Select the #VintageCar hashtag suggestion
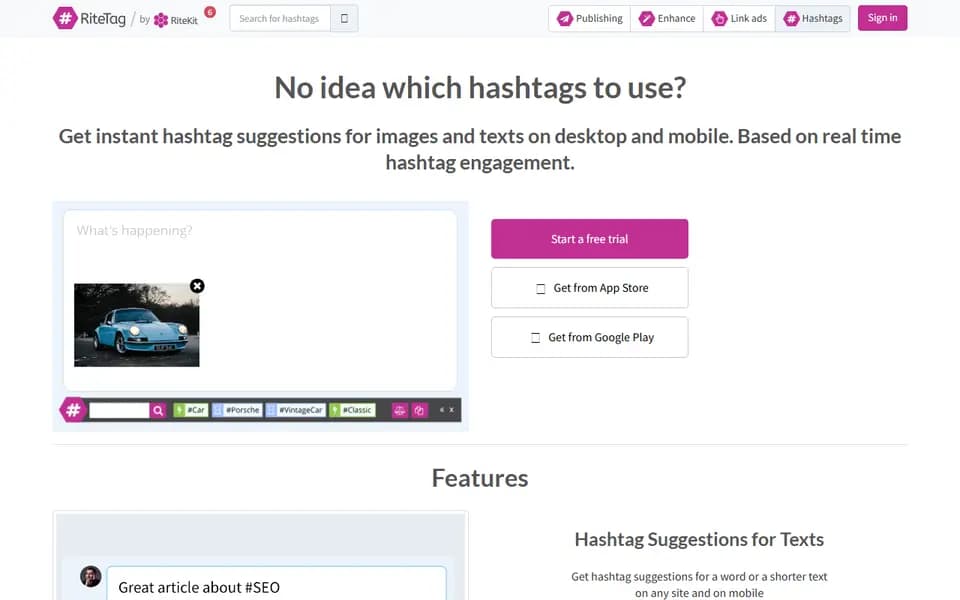This screenshot has height=600, width=960. point(295,410)
